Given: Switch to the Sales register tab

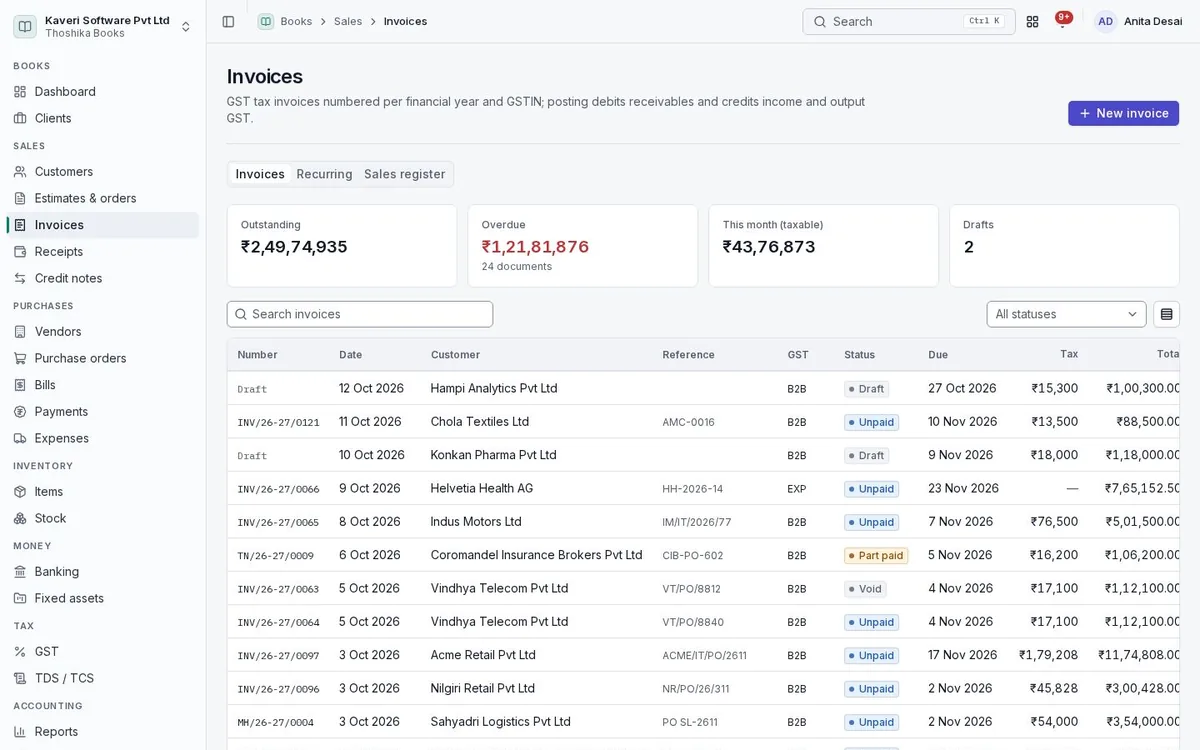Looking at the screenshot, I should pos(404,174).
